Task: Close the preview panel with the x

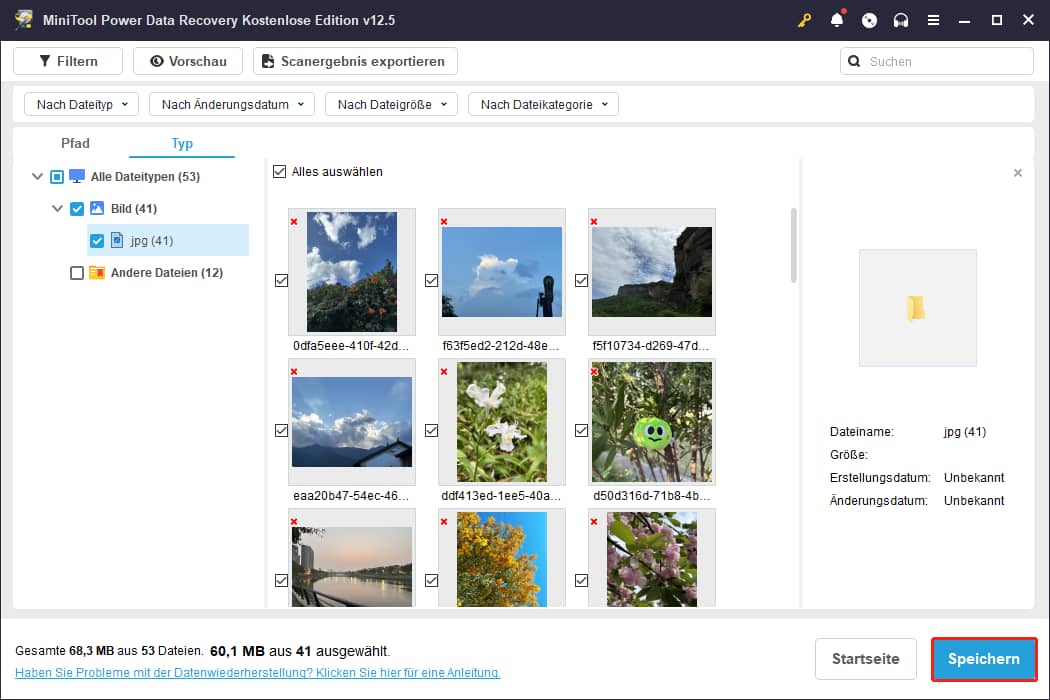Action: (x=1018, y=173)
